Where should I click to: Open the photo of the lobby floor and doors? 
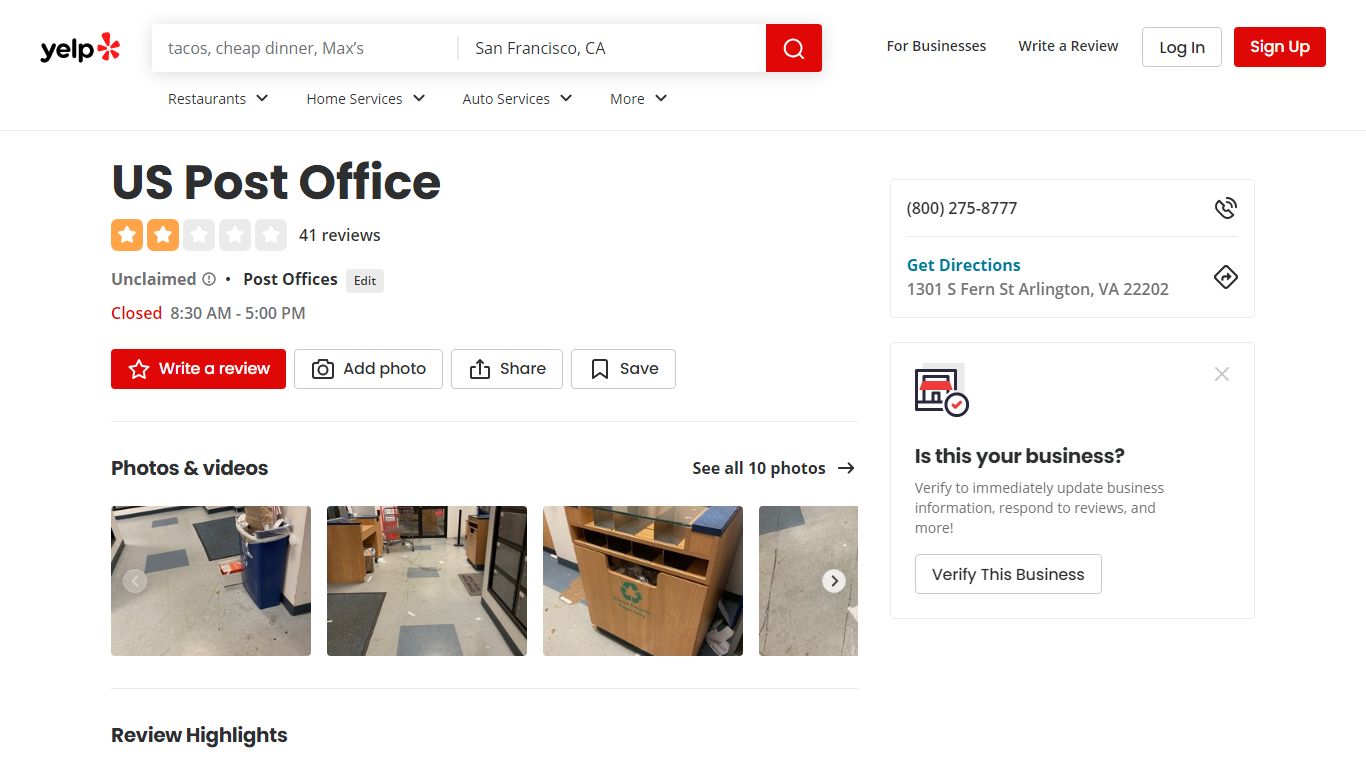tap(427, 581)
